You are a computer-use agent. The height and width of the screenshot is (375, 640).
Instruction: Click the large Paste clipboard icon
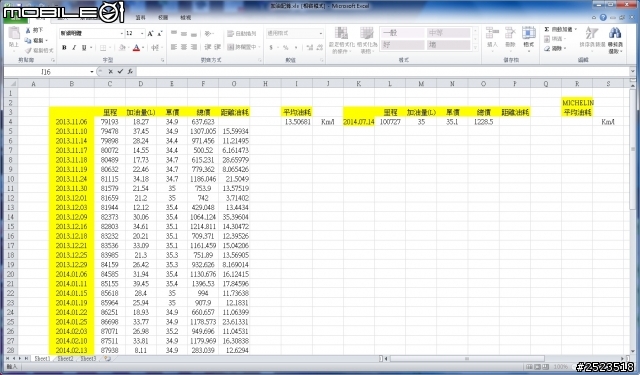14,34
